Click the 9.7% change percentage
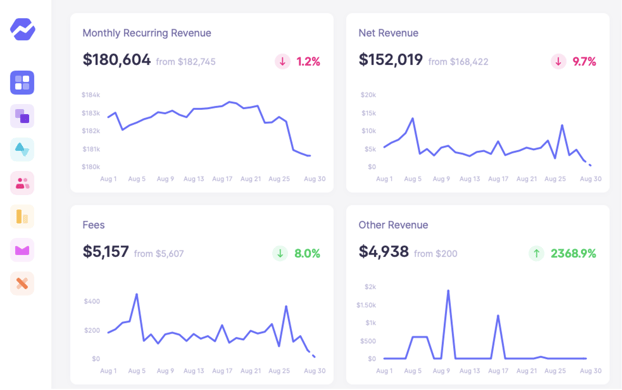 pyautogui.click(x=584, y=61)
